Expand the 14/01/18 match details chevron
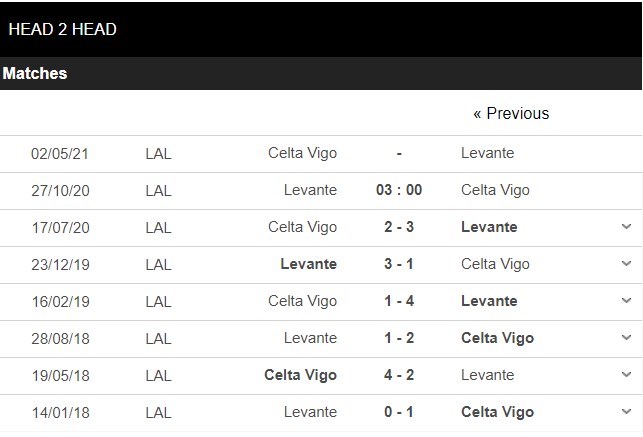643x437 pixels. [x=626, y=412]
